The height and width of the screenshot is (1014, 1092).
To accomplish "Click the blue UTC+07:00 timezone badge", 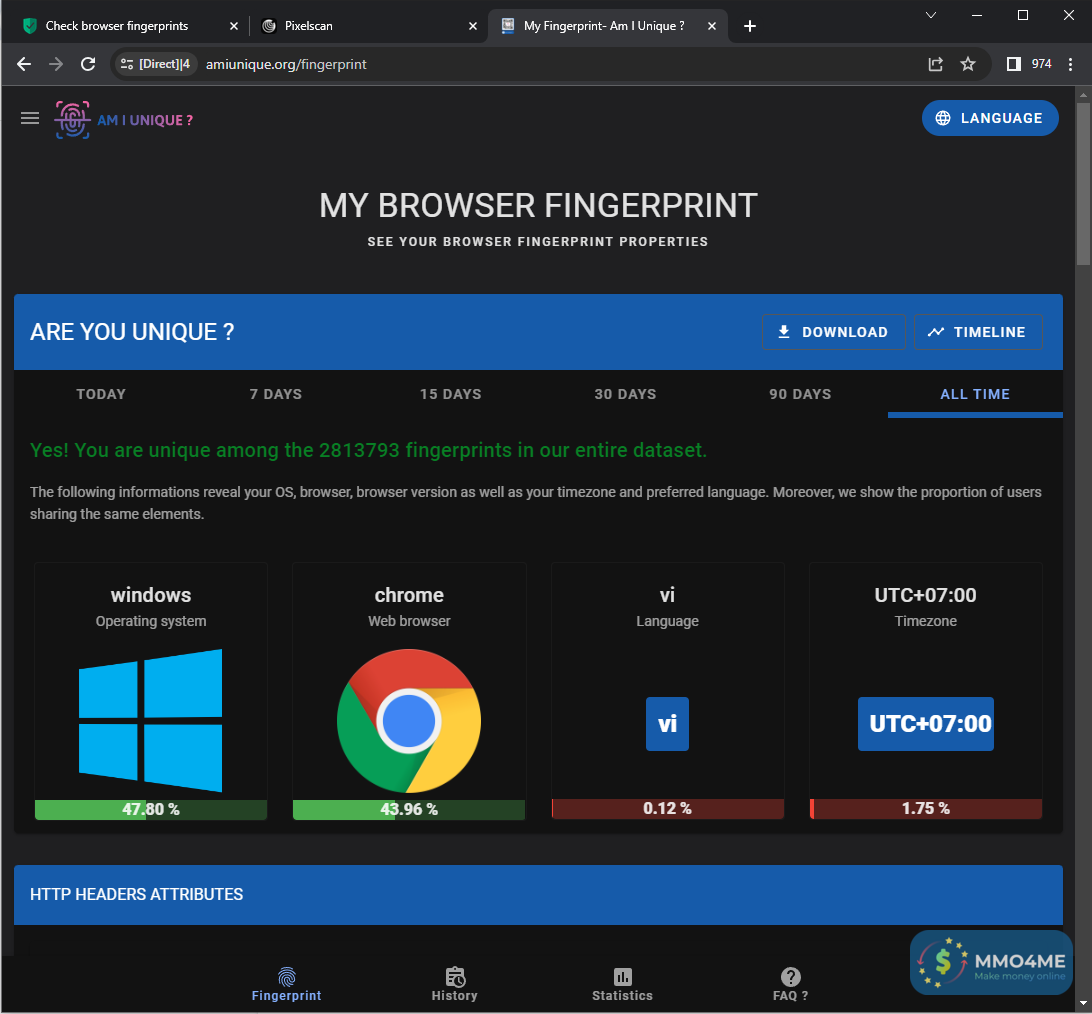I will 926,724.
